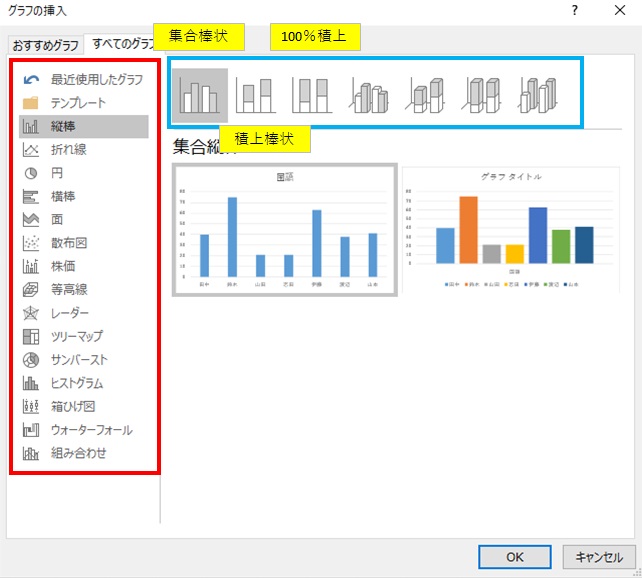Viewport: 642px width, 578px height.
Task: Select 株価 text entry
Action: pos(63,266)
